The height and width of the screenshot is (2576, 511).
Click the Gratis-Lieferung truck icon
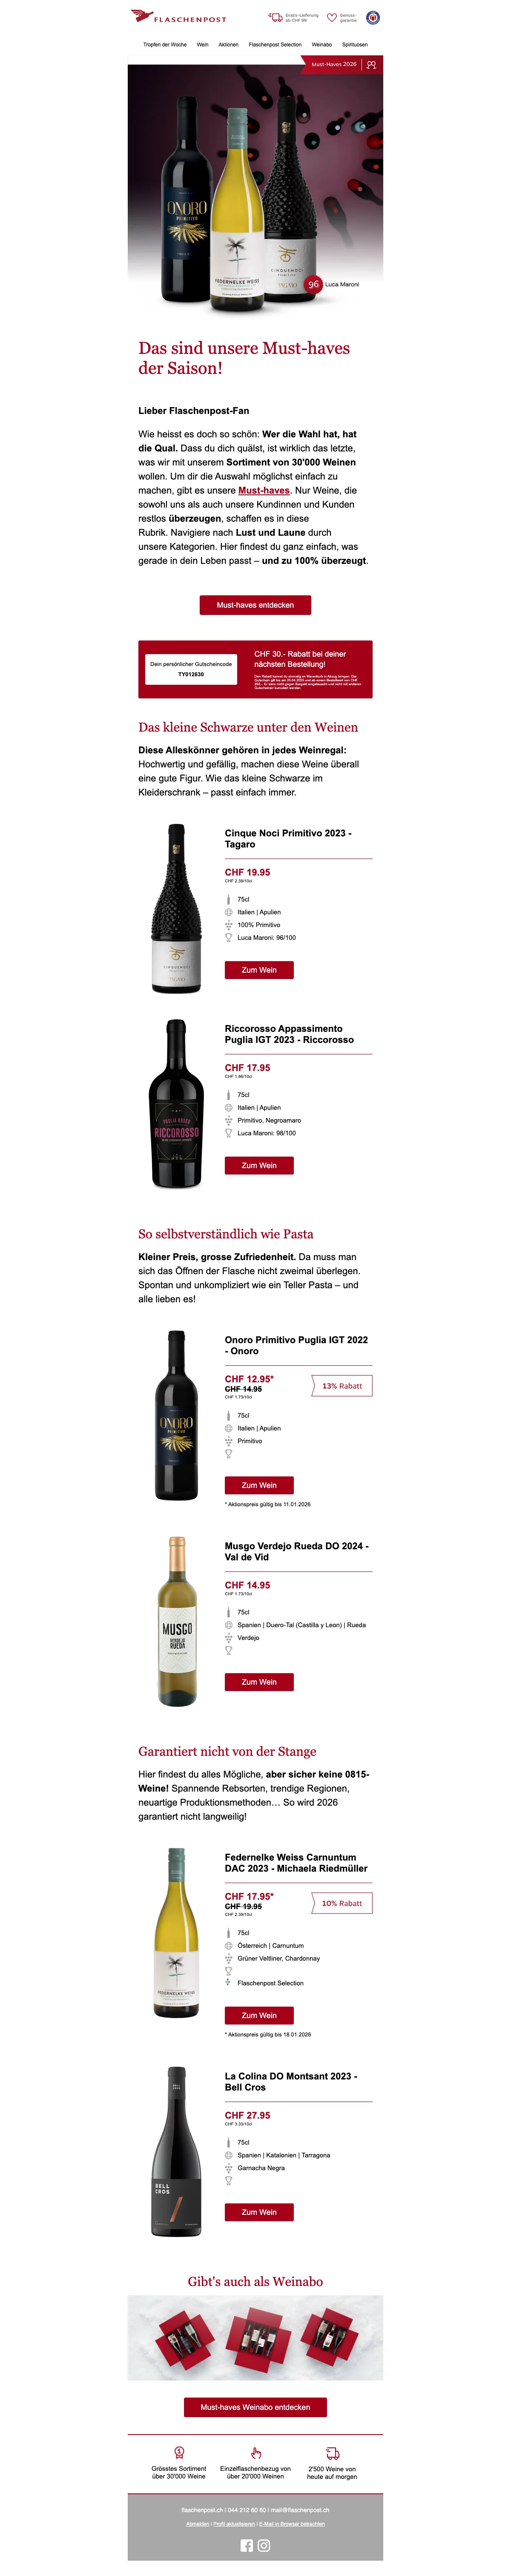(275, 17)
